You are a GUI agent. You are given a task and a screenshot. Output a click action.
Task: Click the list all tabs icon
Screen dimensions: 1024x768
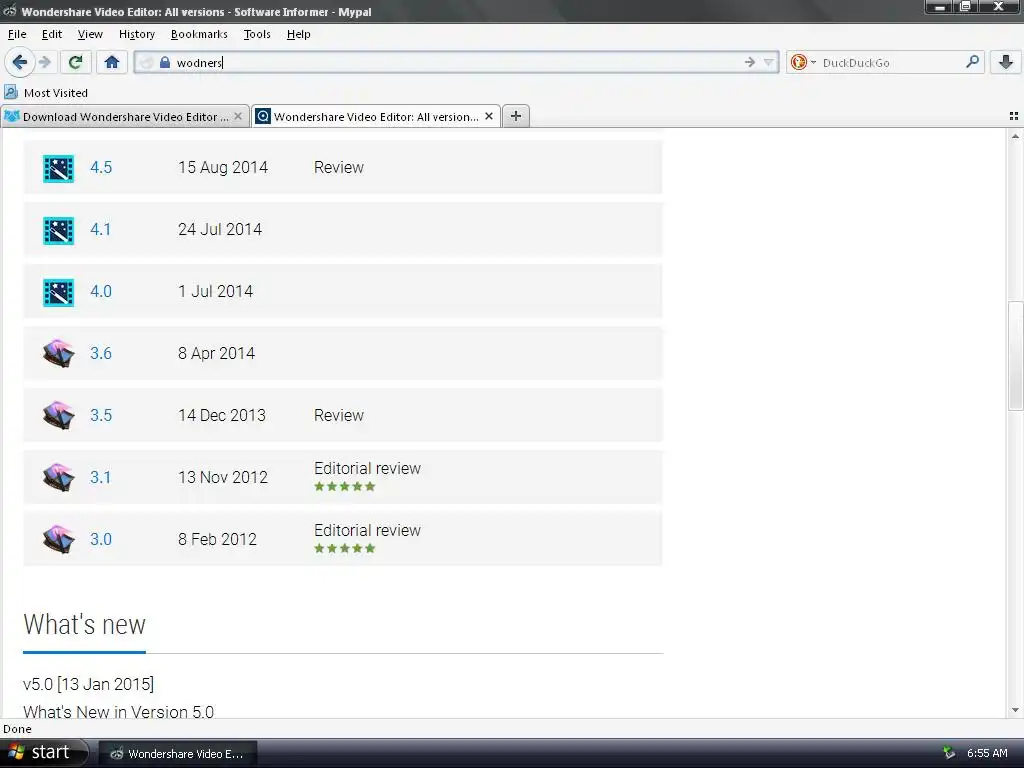(1014, 116)
